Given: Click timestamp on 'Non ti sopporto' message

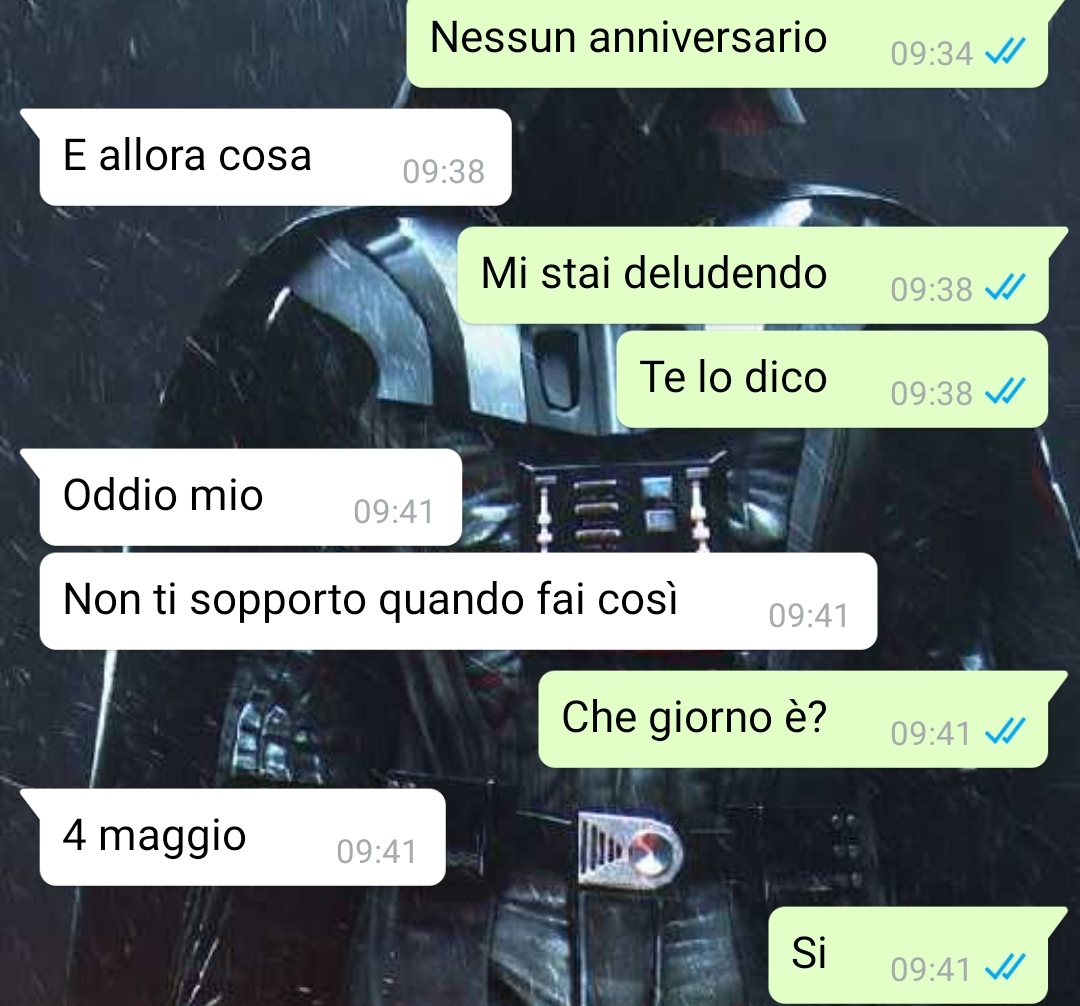Looking at the screenshot, I should [809, 616].
